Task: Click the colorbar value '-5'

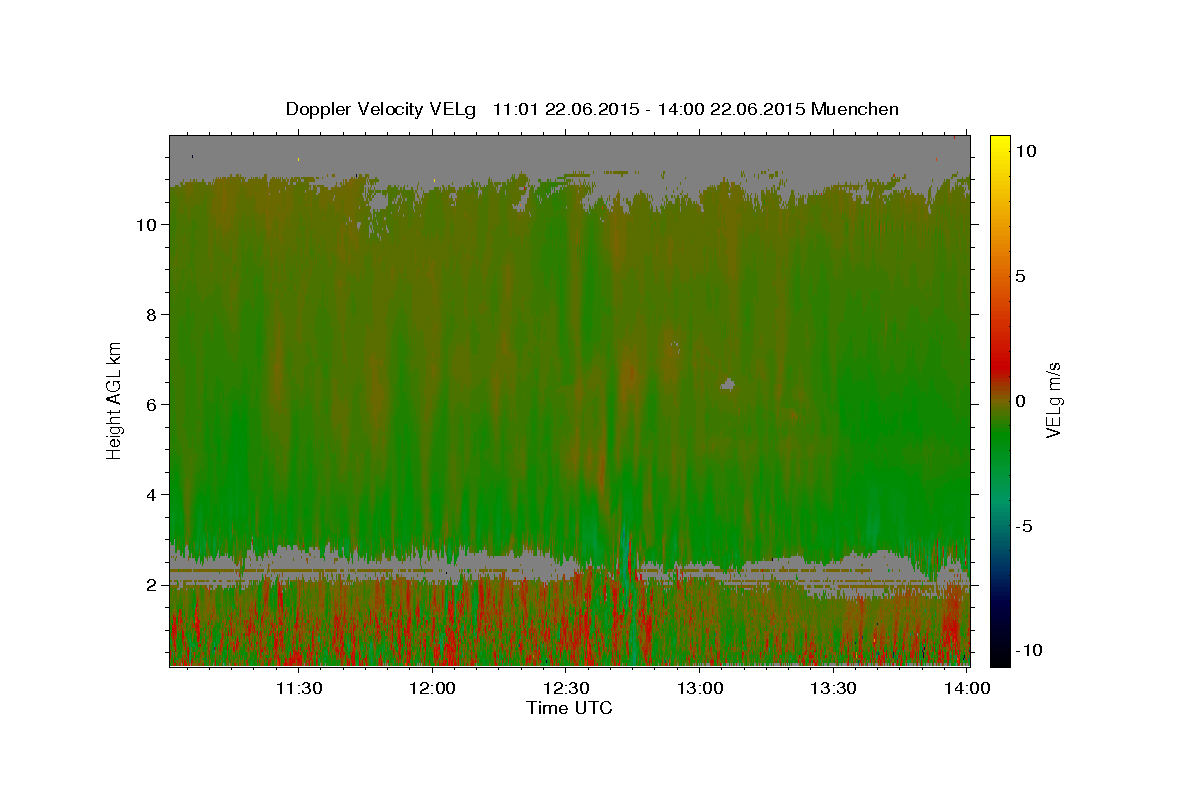Action: (1024, 526)
